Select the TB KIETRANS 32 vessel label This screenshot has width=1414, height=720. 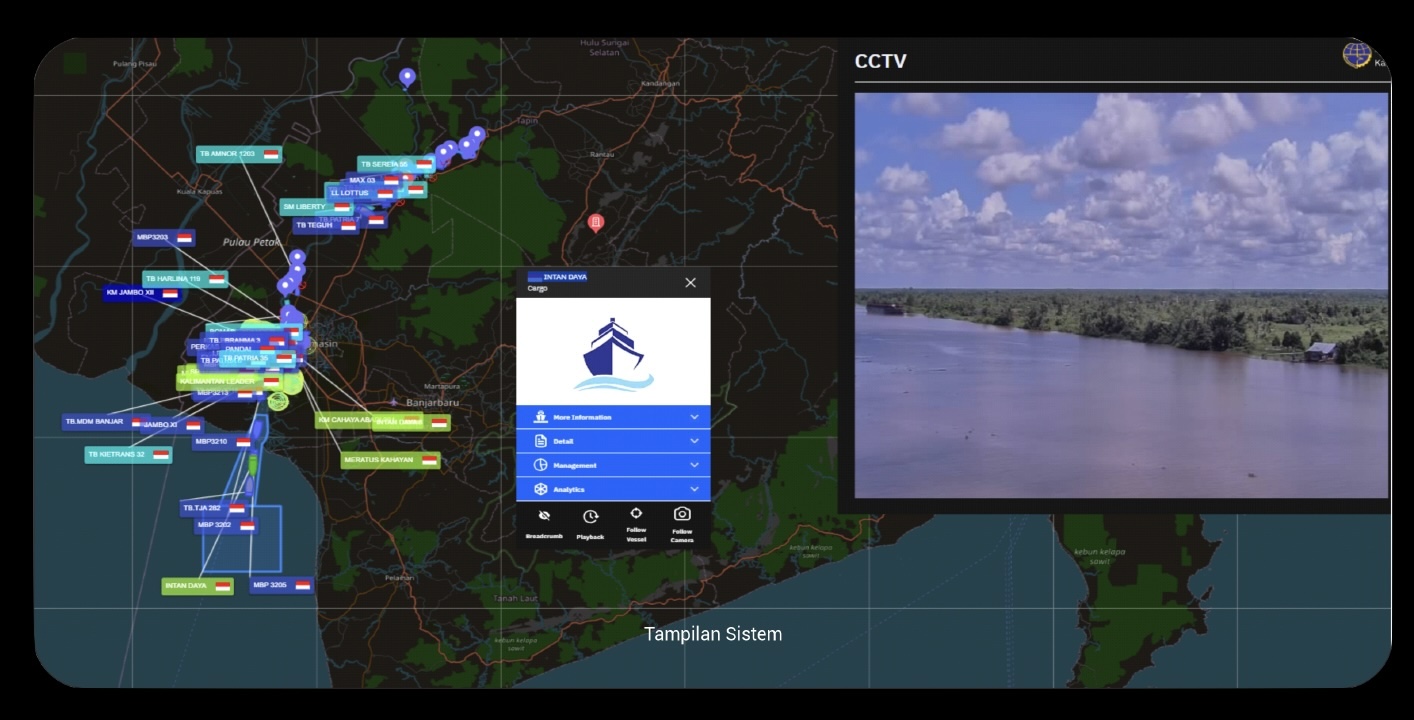pos(128,454)
